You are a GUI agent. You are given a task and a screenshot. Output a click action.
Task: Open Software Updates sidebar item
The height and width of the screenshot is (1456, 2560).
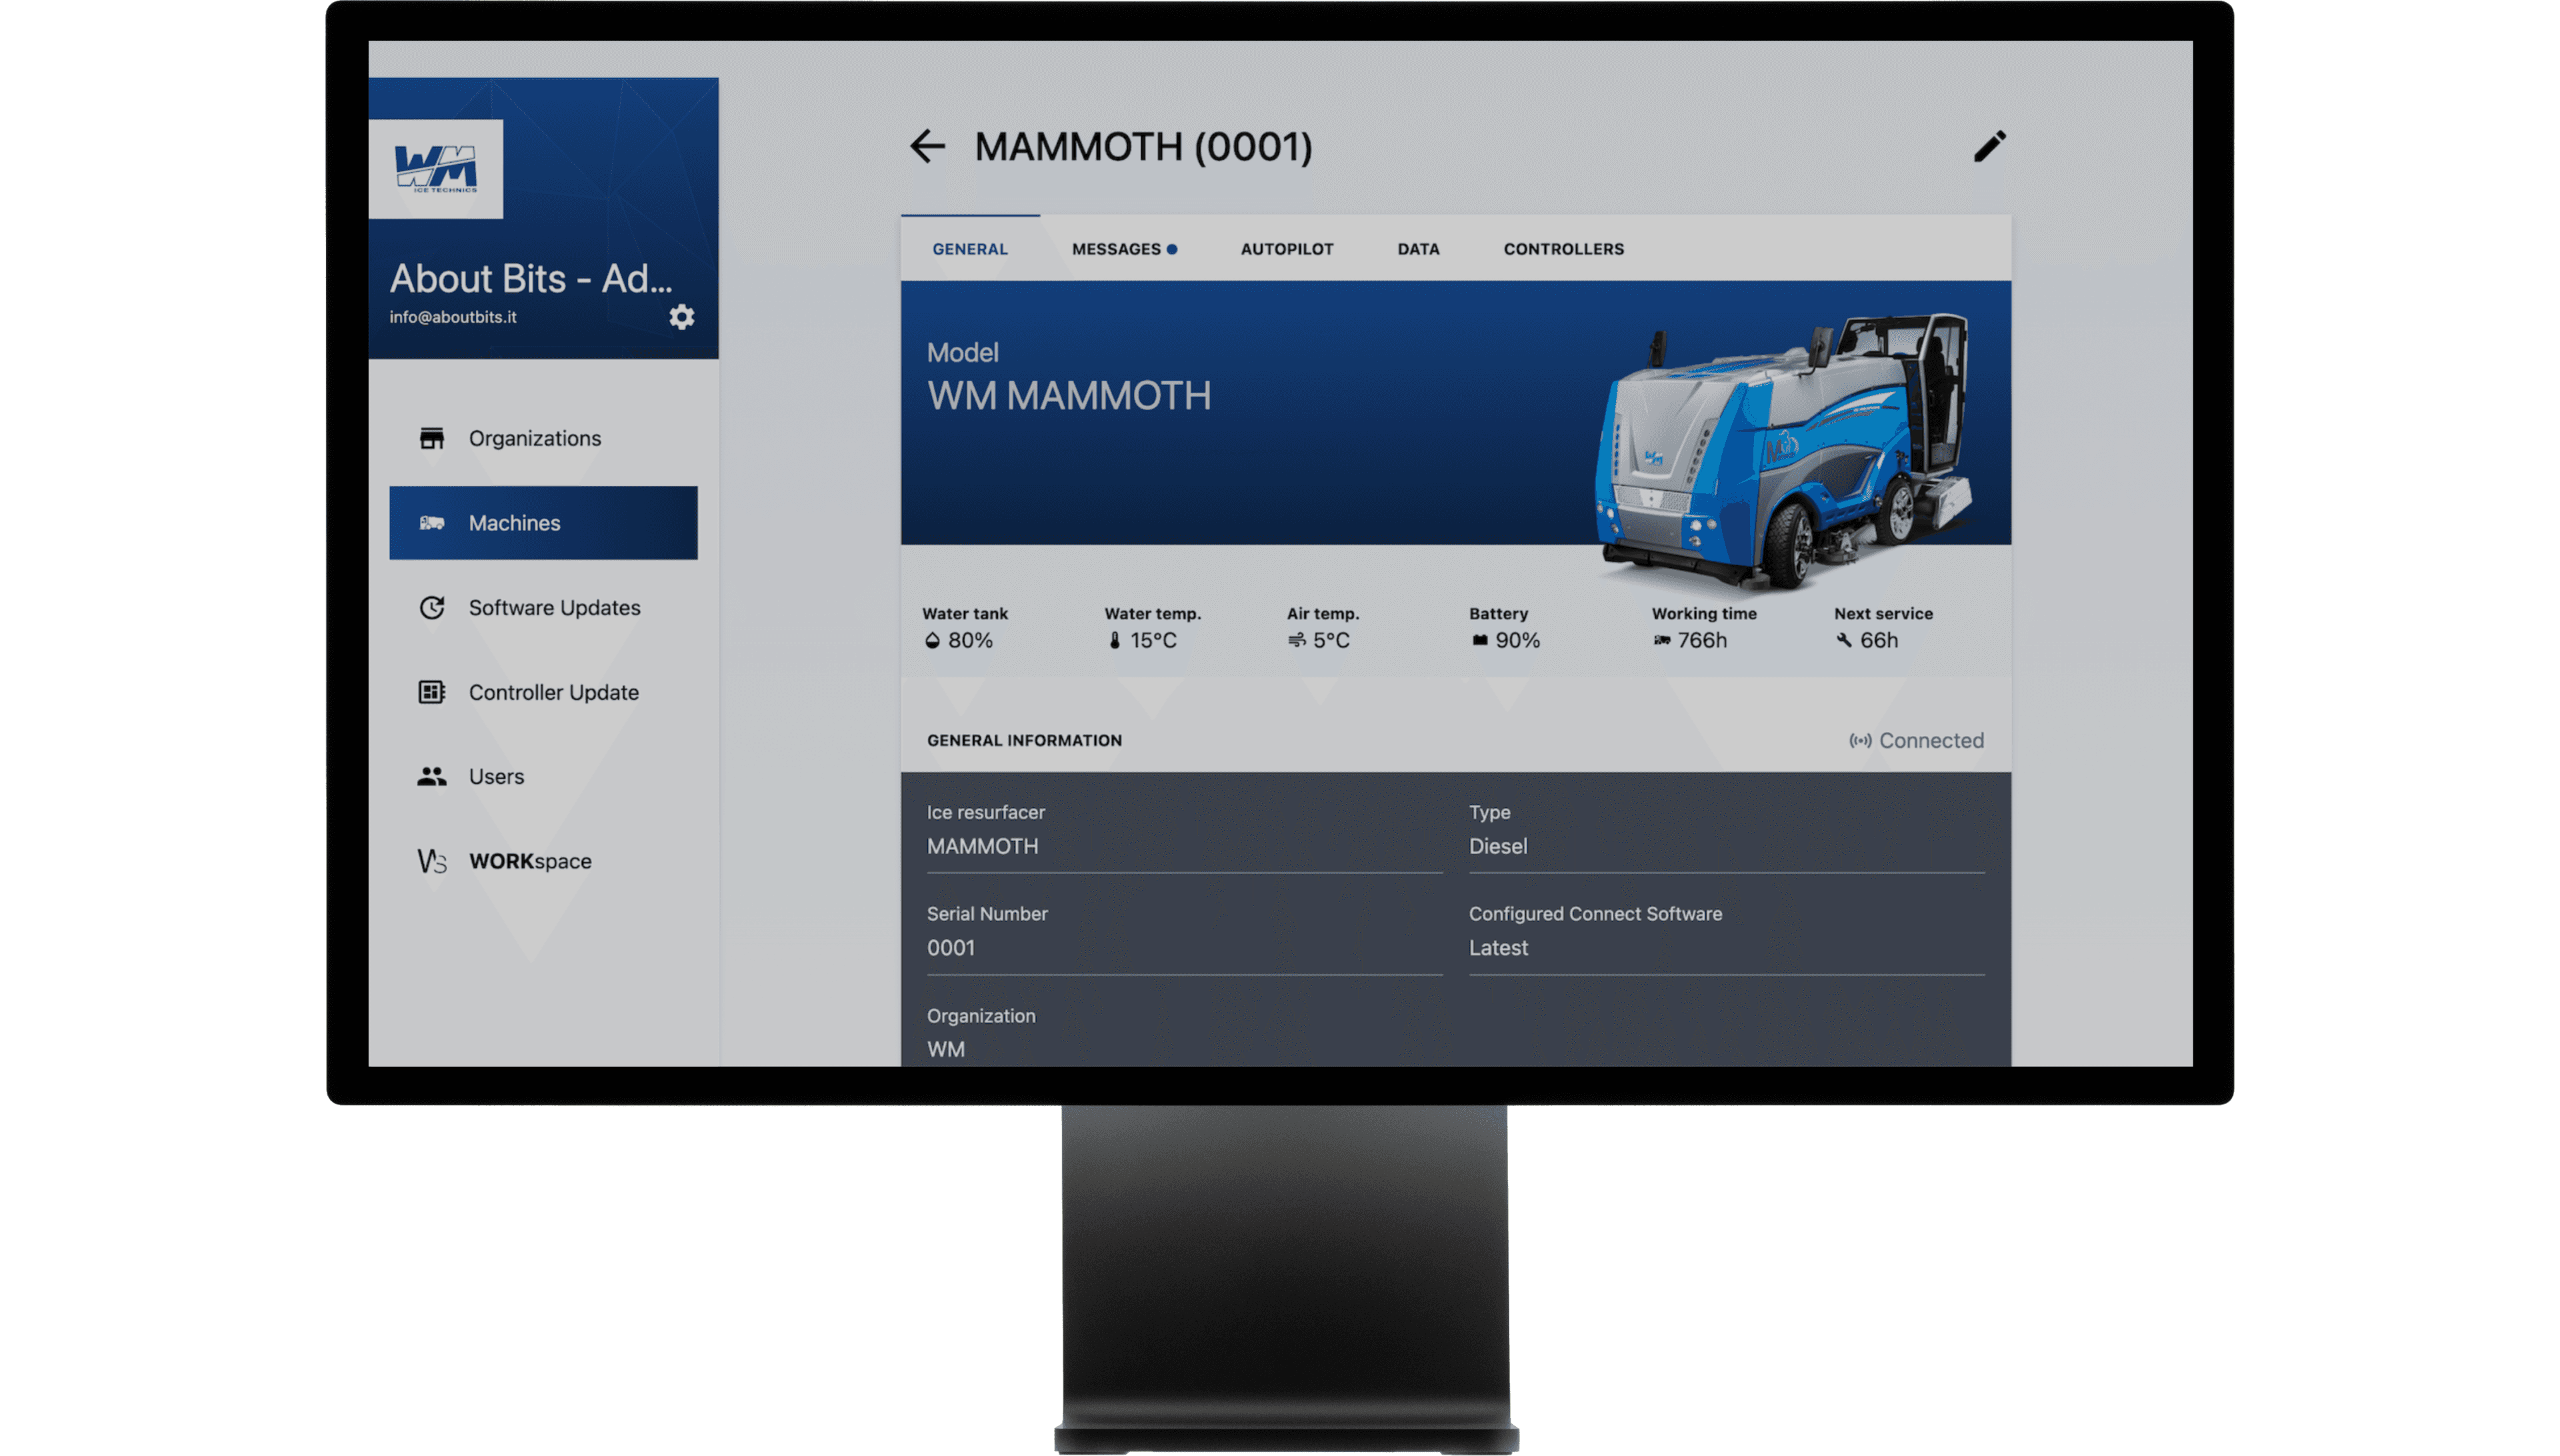click(554, 608)
